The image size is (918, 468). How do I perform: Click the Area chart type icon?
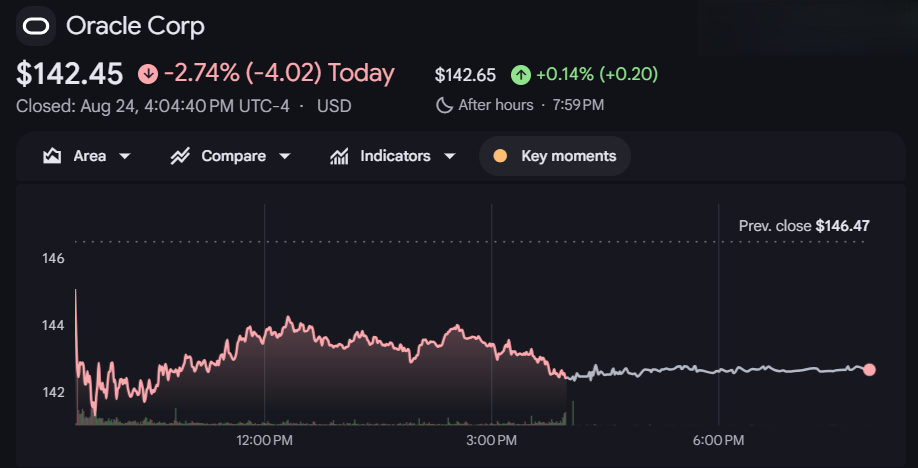[x=52, y=156]
